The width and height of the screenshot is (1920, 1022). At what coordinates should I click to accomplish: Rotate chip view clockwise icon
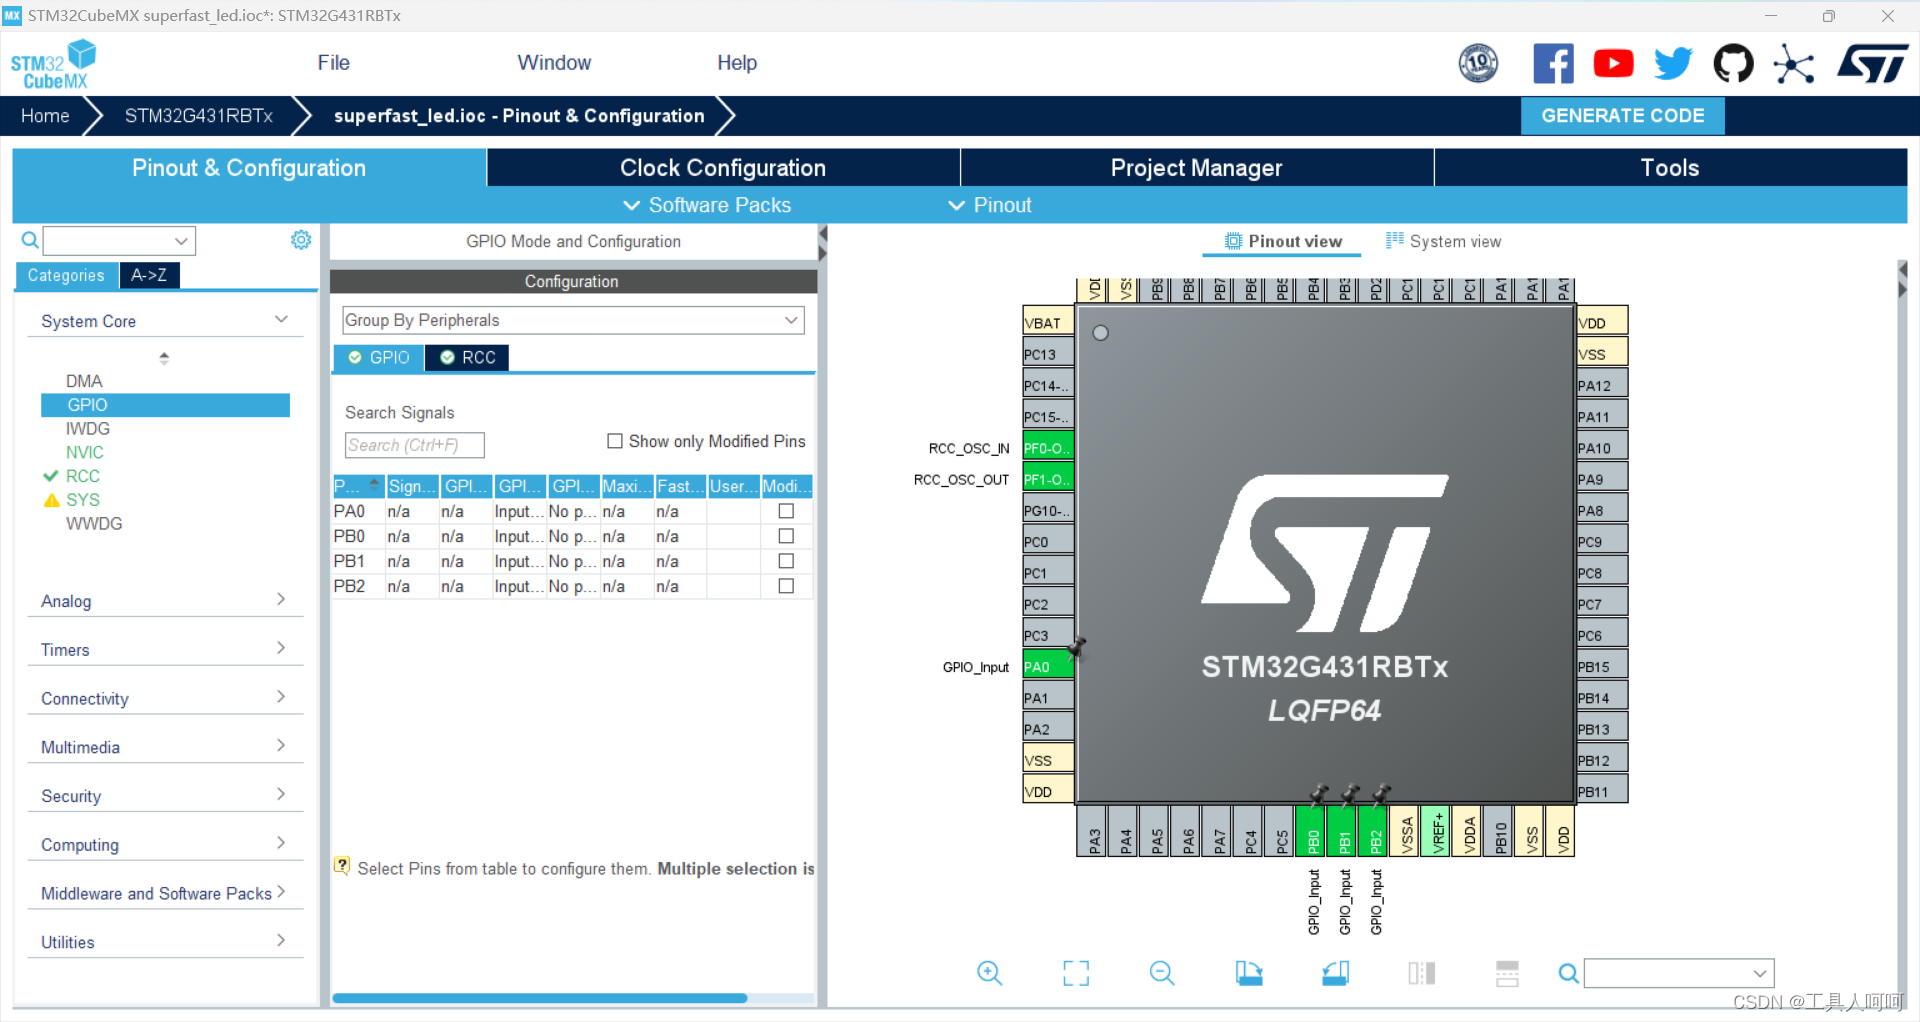(x=1249, y=973)
